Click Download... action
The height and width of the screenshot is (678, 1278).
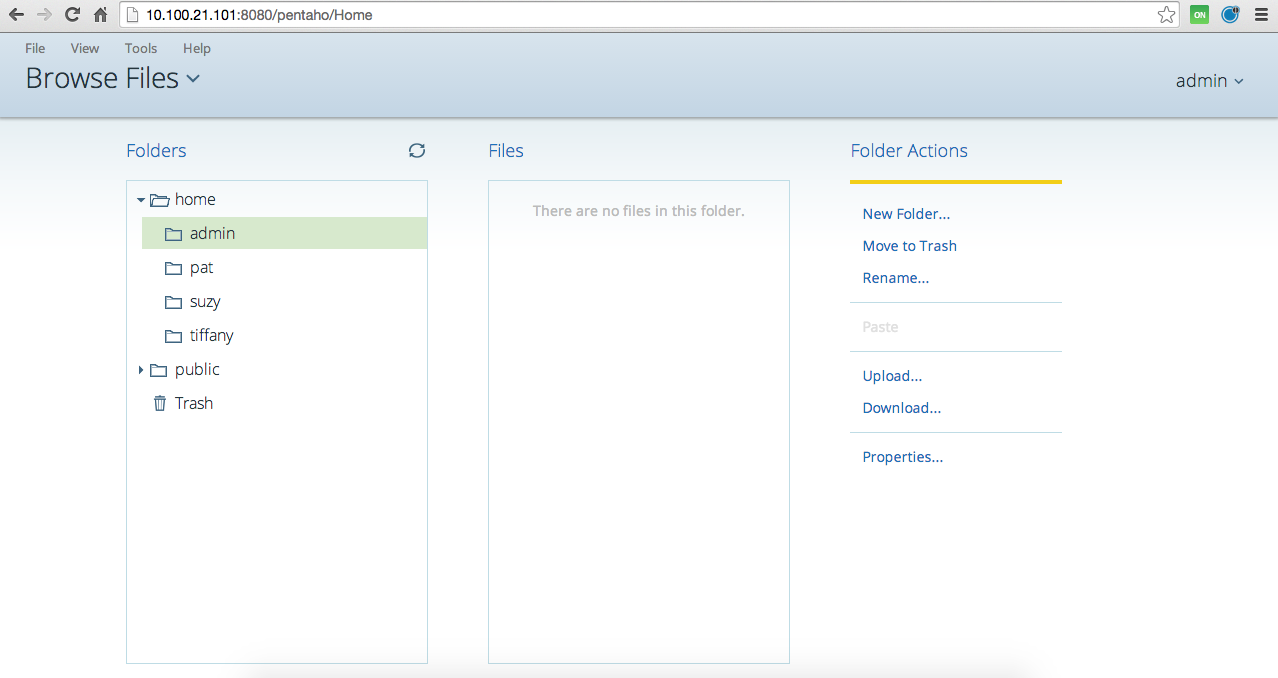click(902, 408)
